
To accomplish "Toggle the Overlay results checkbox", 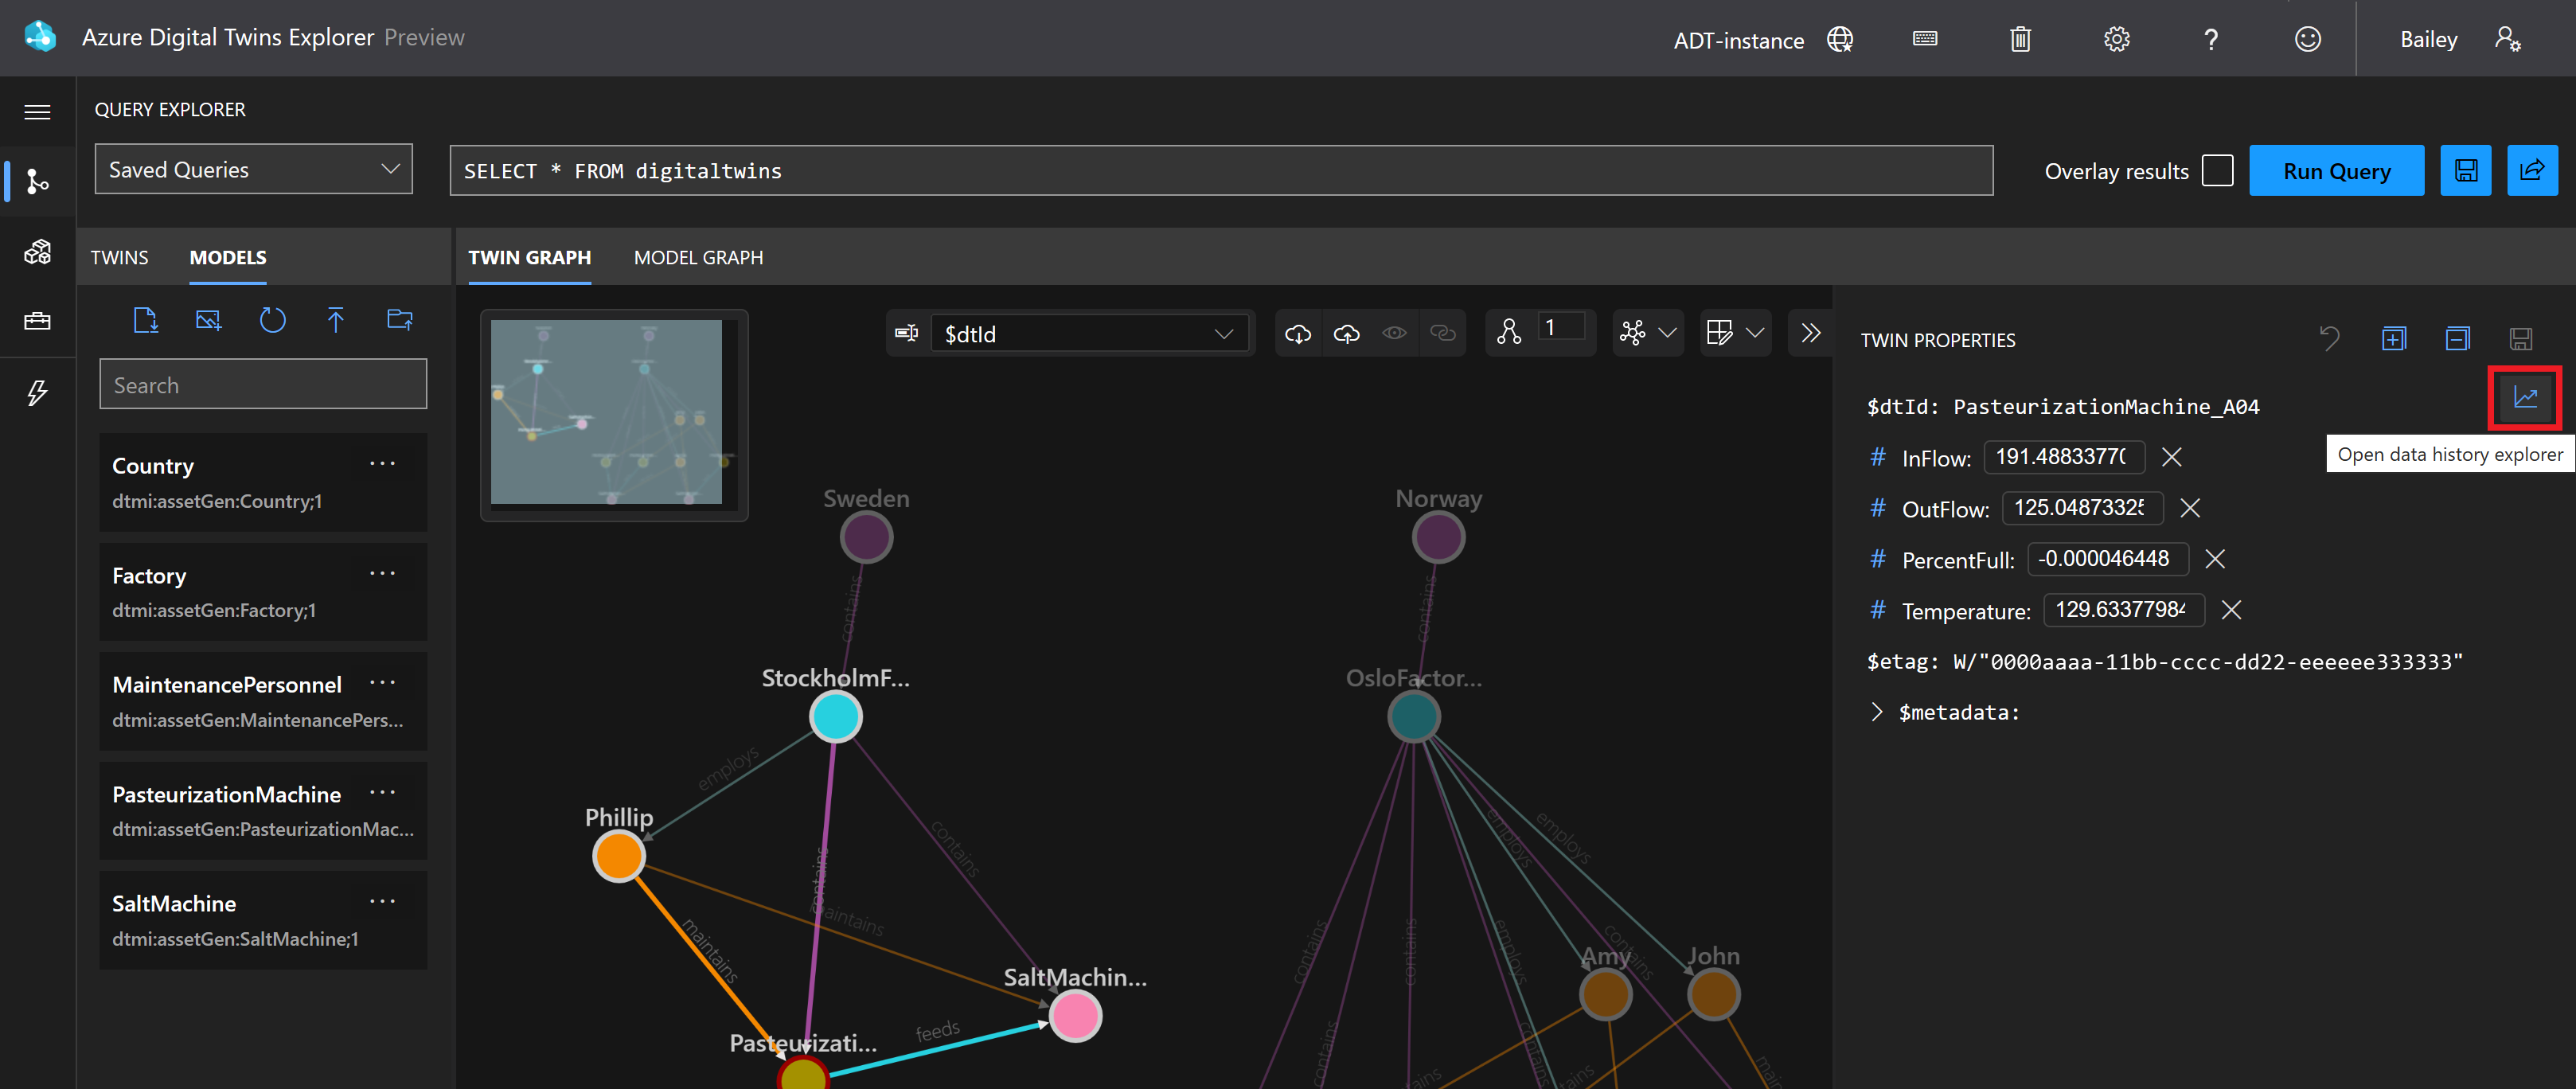I will pyautogui.click(x=2217, y=170).
